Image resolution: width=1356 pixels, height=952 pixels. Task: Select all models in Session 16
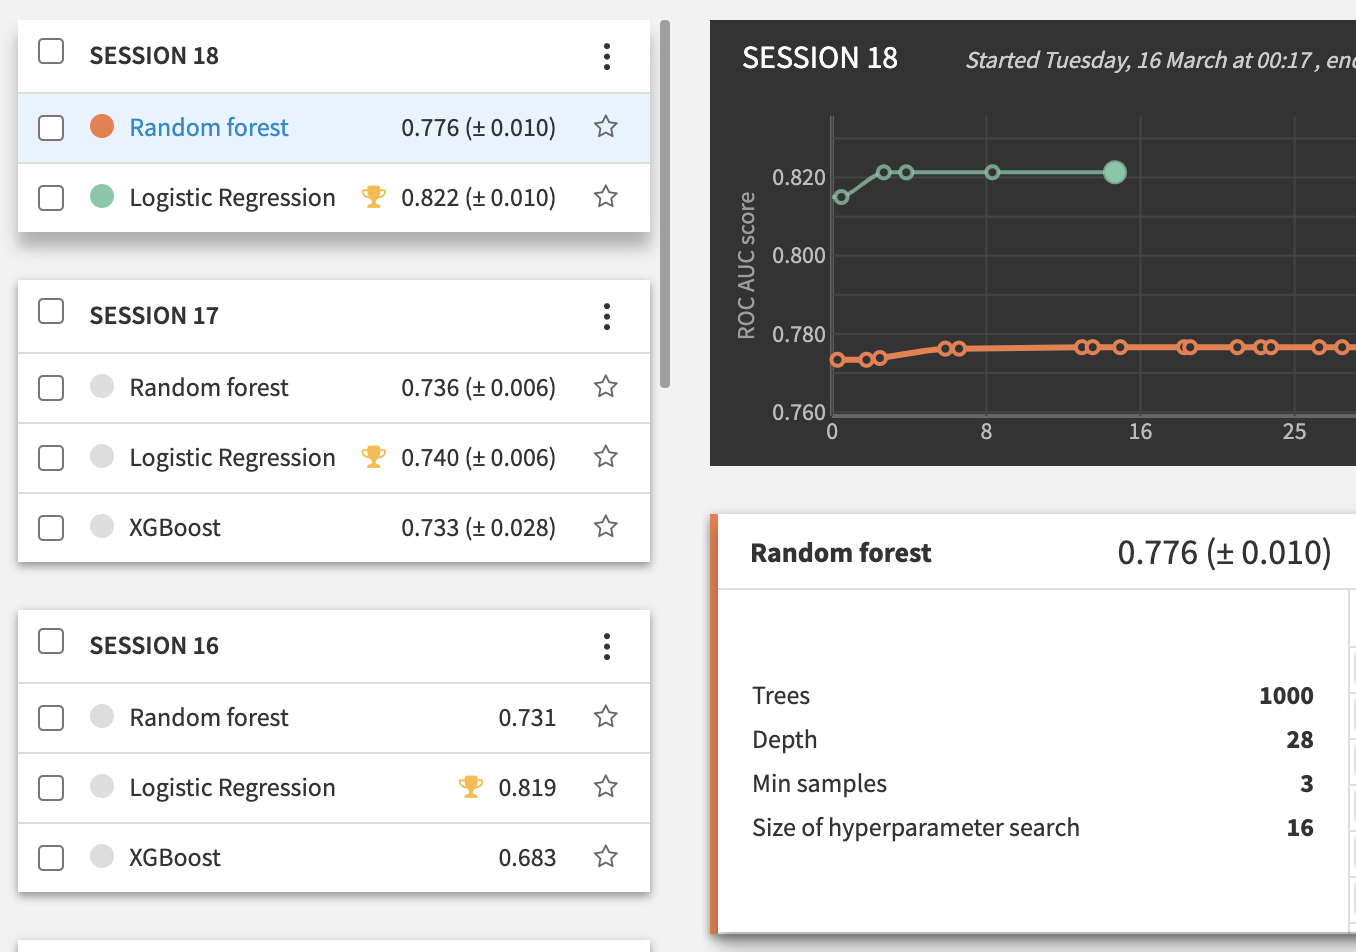tap(51, 641)
